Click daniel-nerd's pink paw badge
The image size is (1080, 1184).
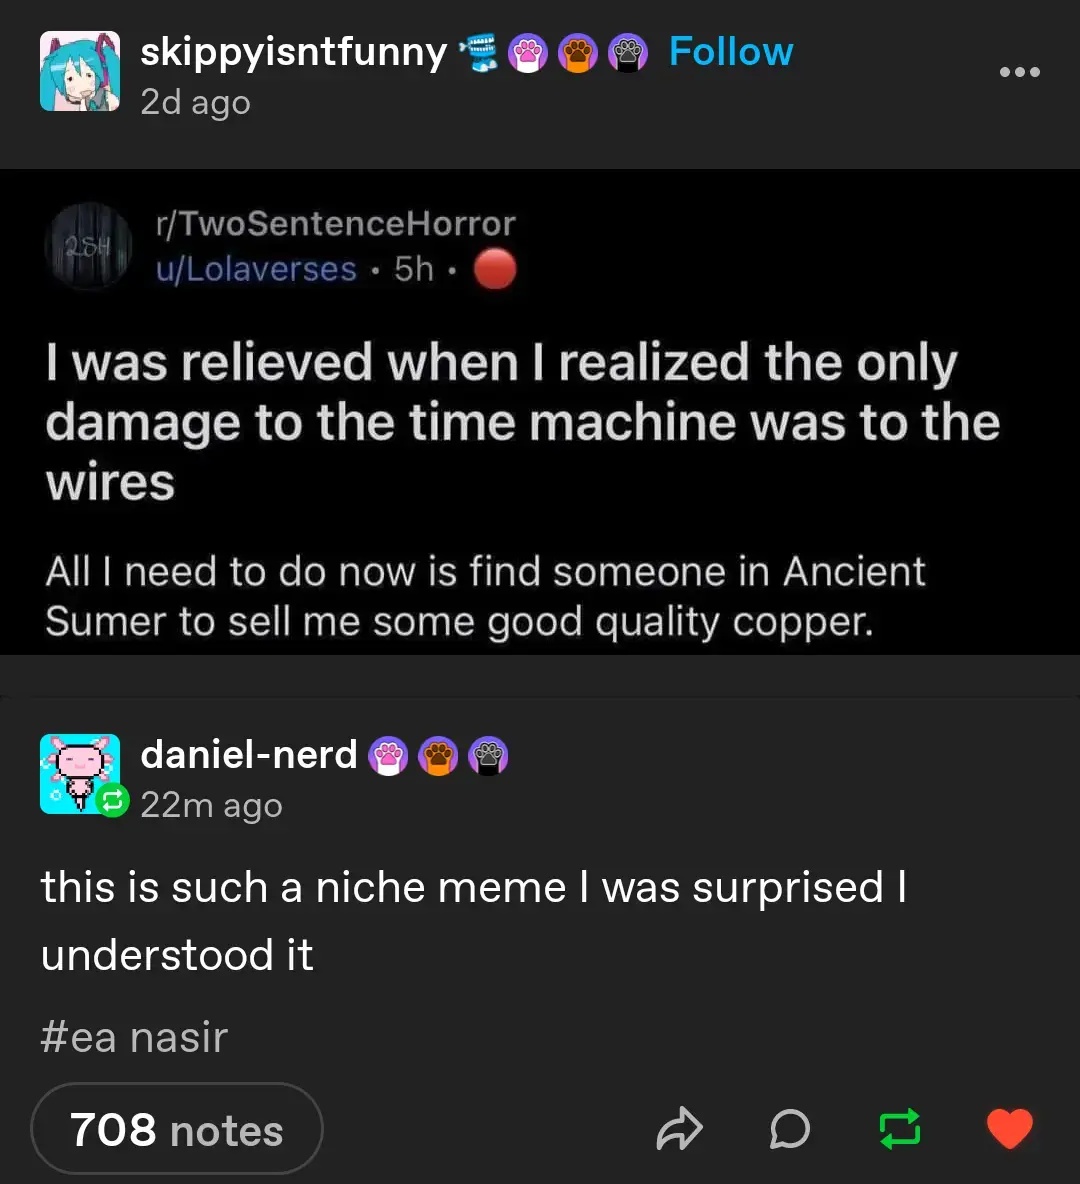pyautogui.click(x=388, y=756)
